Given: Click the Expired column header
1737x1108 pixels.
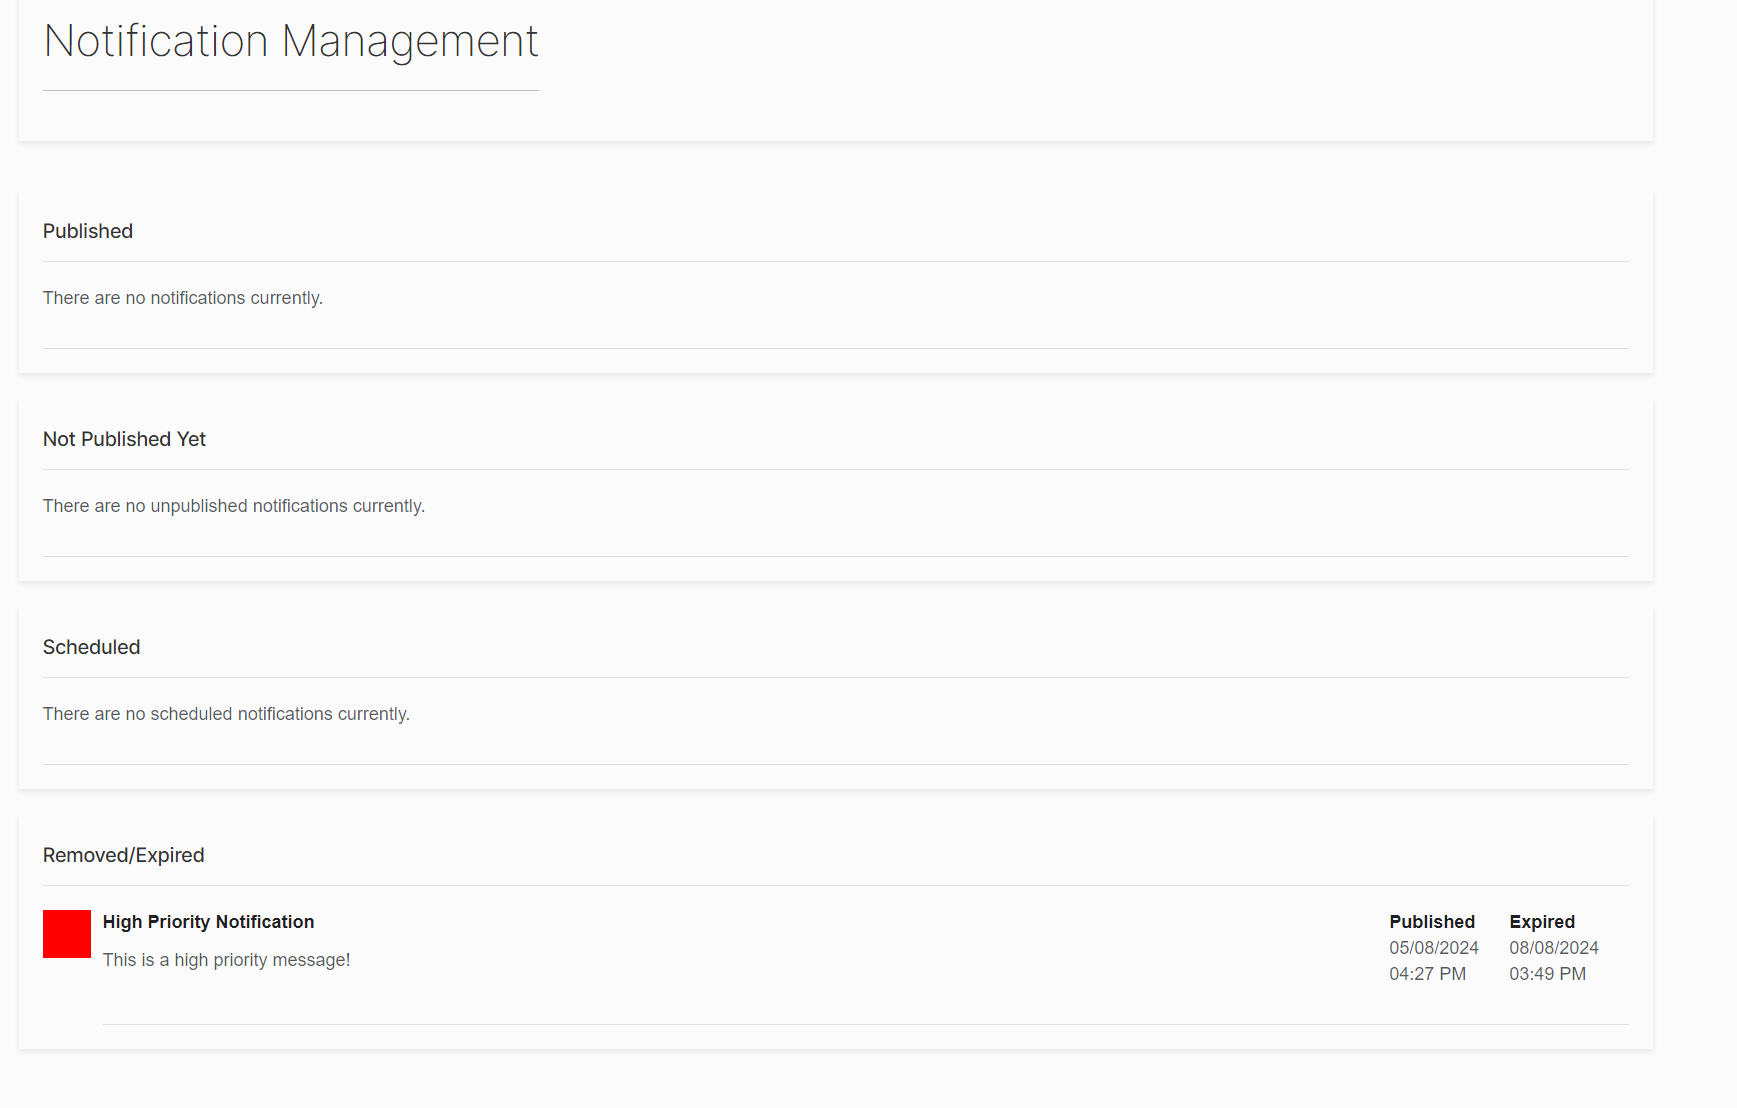Looking at the screenshot, I should (1542, 921).
